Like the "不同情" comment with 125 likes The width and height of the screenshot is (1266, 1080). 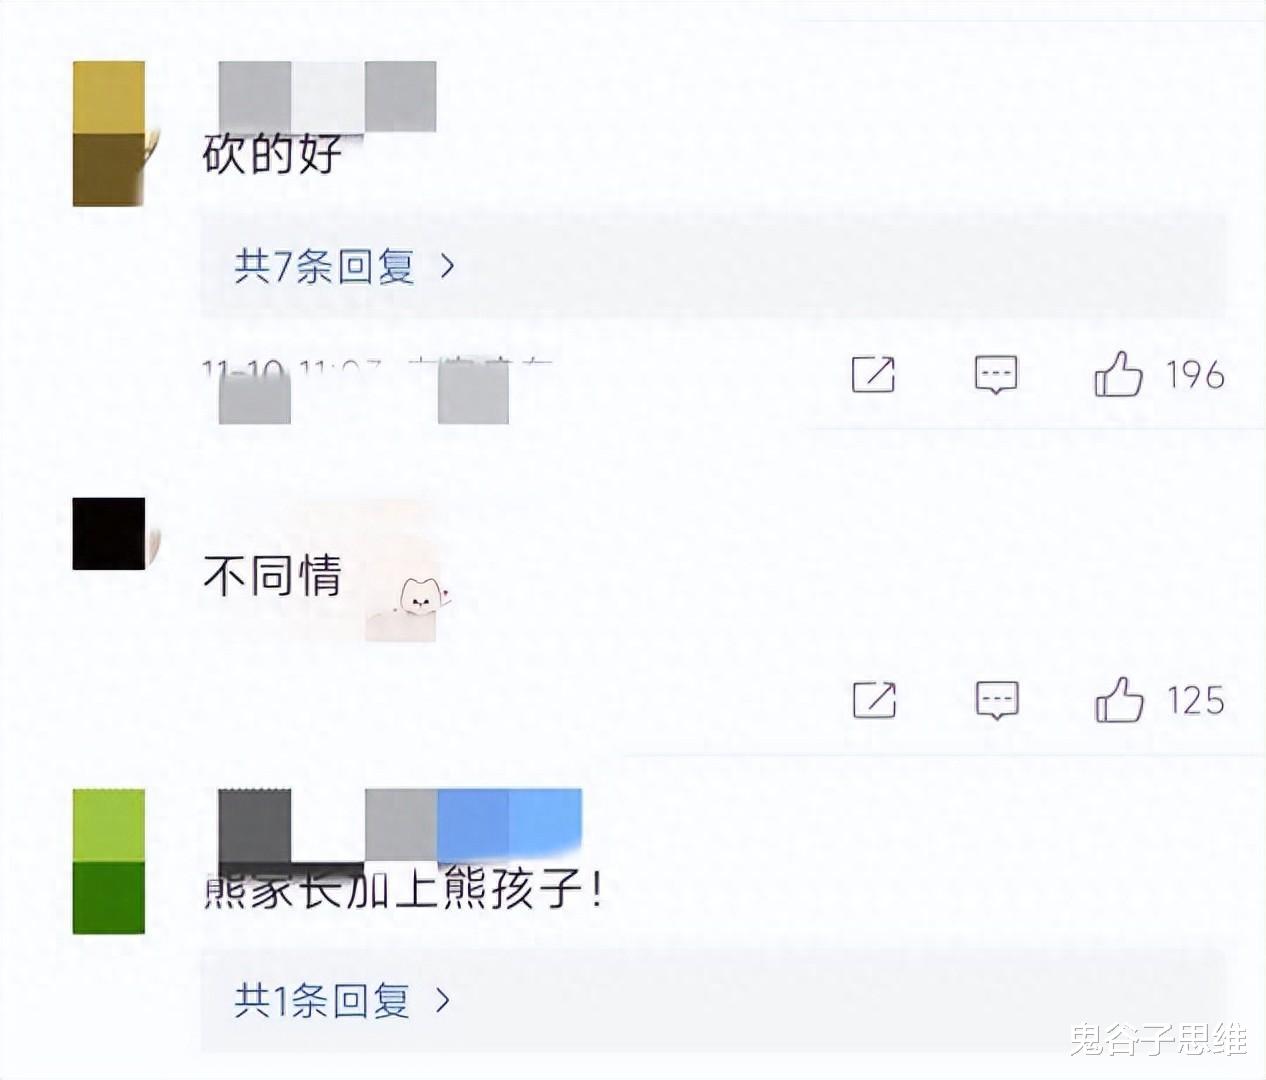(1119, 699)
